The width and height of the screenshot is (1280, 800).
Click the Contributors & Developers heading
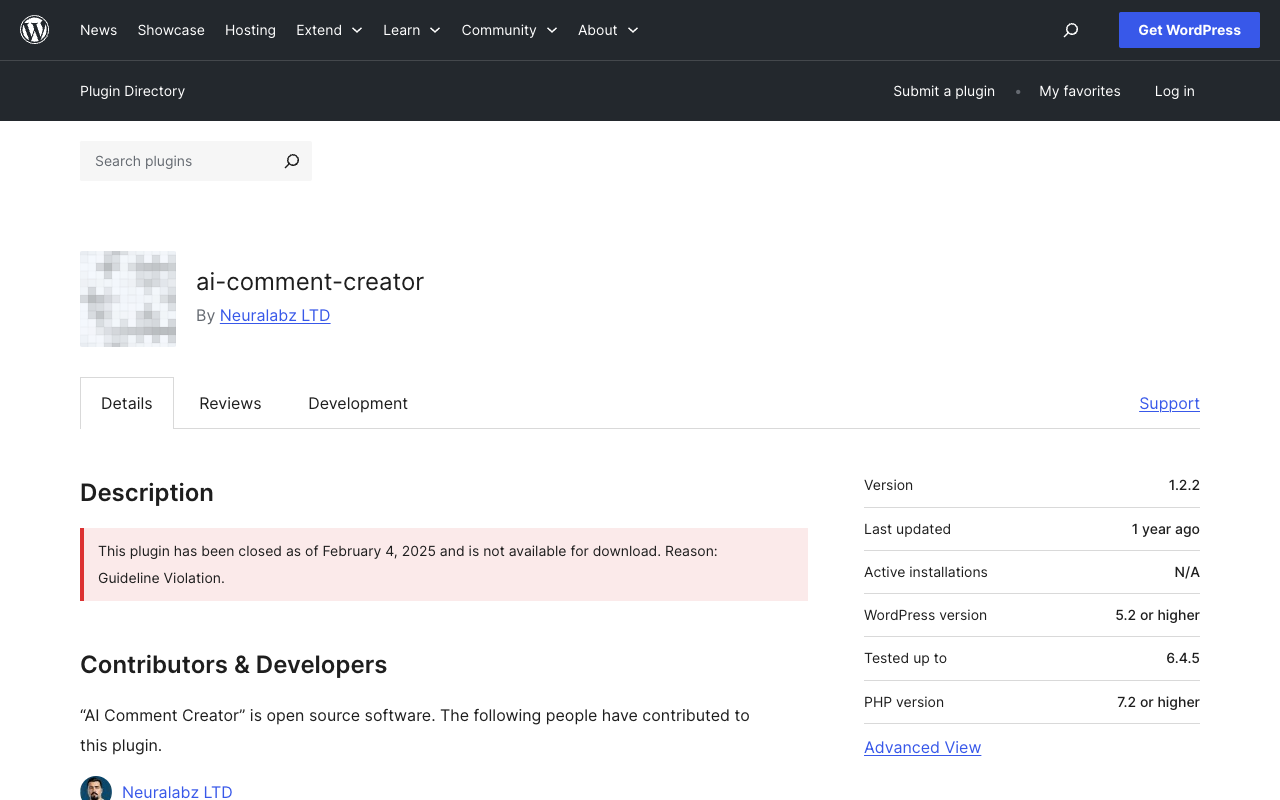click(233, 665)
